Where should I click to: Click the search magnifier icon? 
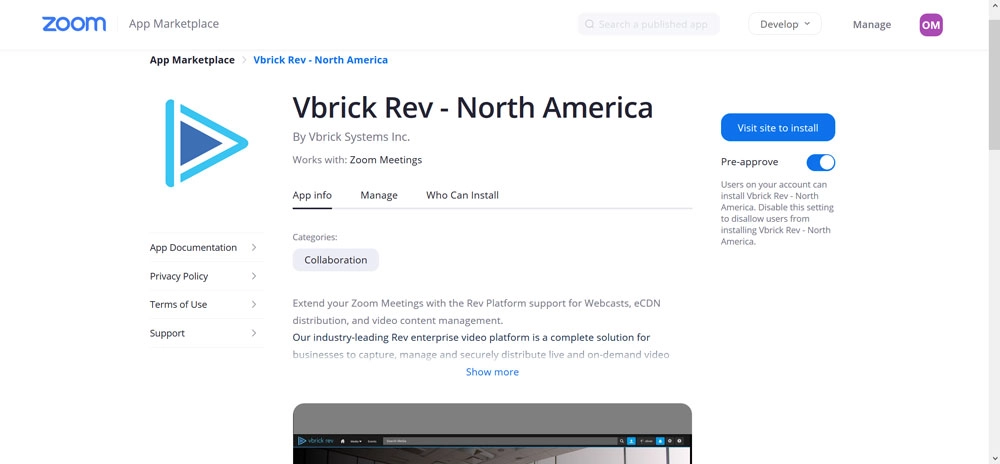[x=589, y=24]
